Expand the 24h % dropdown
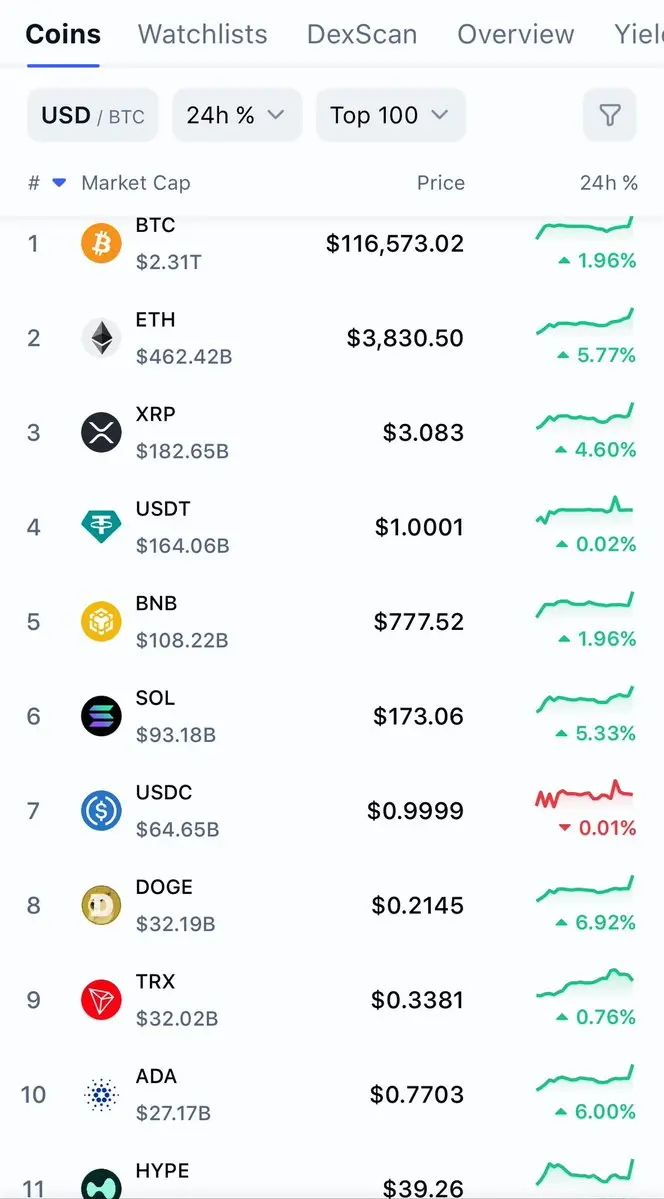 click(237, 115)
